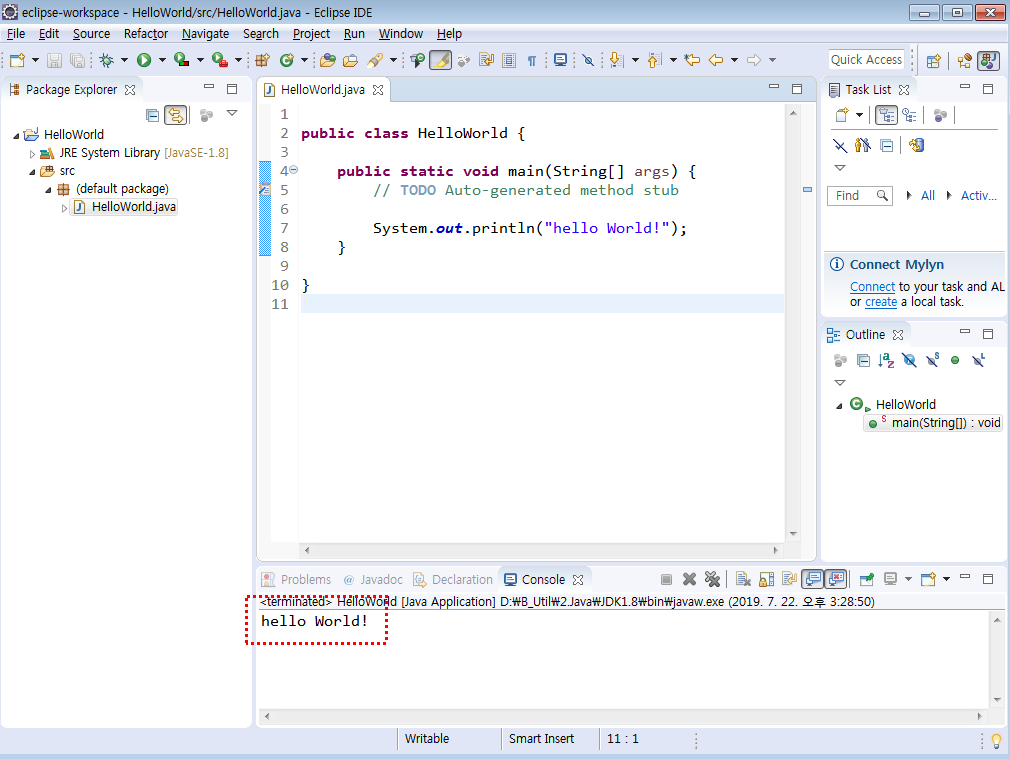Toggle Block Selection Mode icon
1010x759 pixels.
[x=509, y=60]
